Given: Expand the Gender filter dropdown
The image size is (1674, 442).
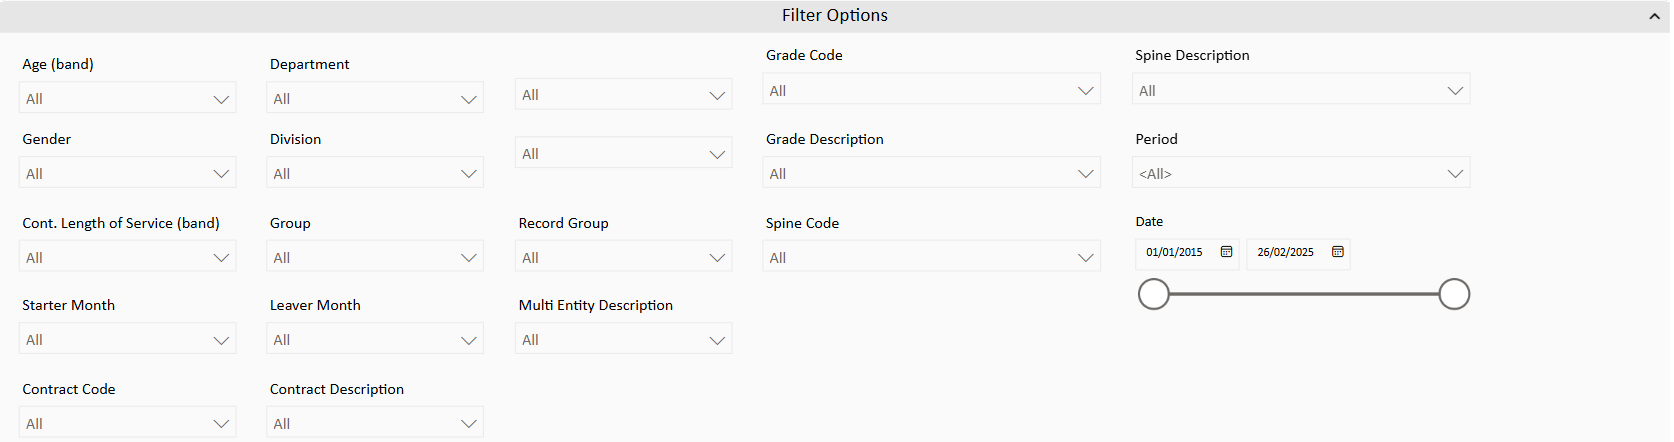Looking at the screenshot, I should tap(128, 173).
